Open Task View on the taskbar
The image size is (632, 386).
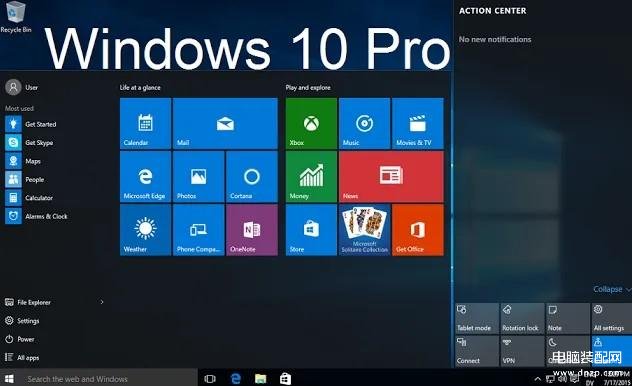click(210, 379)
